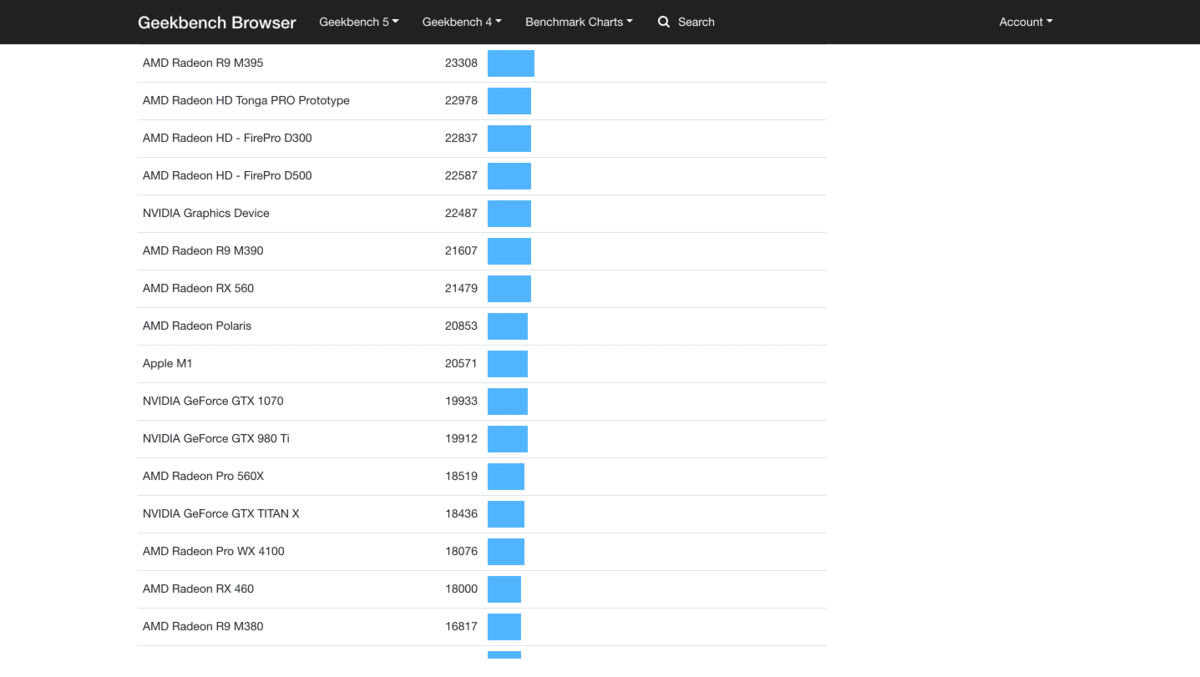Screen dimensions: 1200x677
Task: Go to Geekbench Browser home link
Action: 217,22
